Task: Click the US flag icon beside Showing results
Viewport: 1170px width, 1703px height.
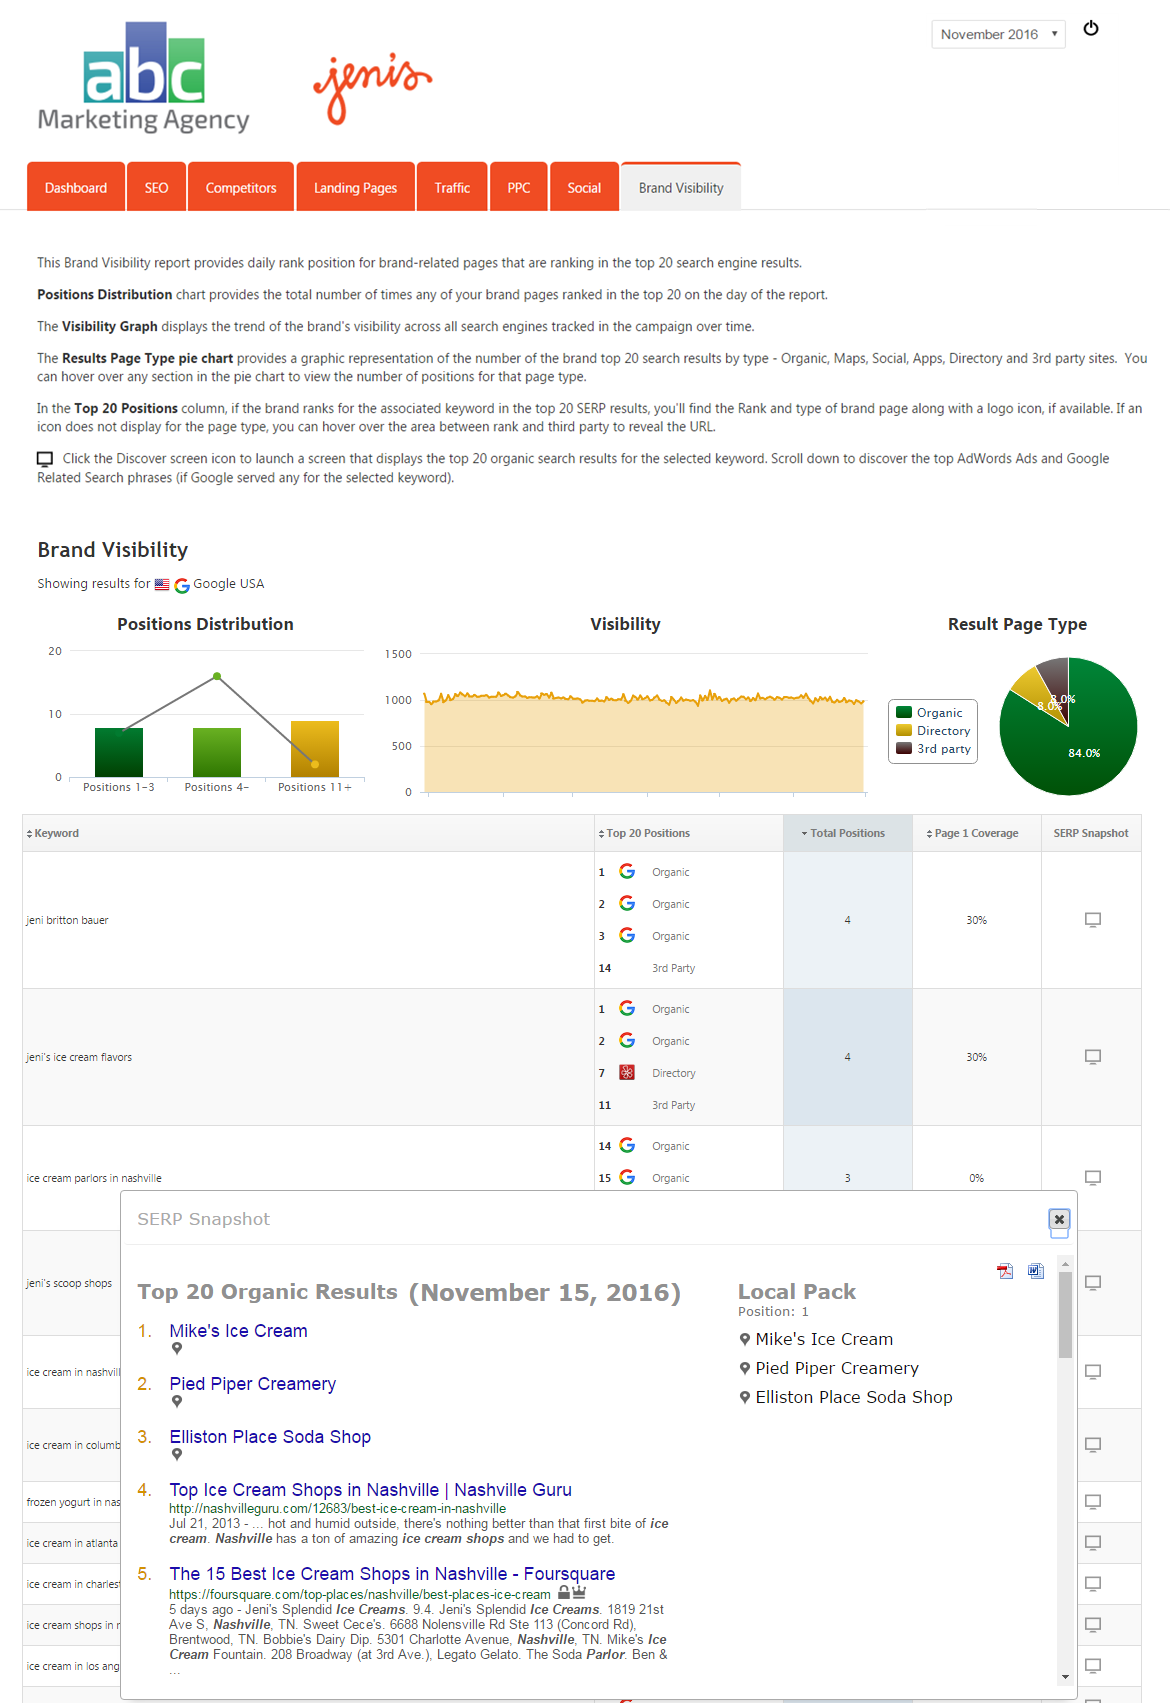Action: point(162,584)
